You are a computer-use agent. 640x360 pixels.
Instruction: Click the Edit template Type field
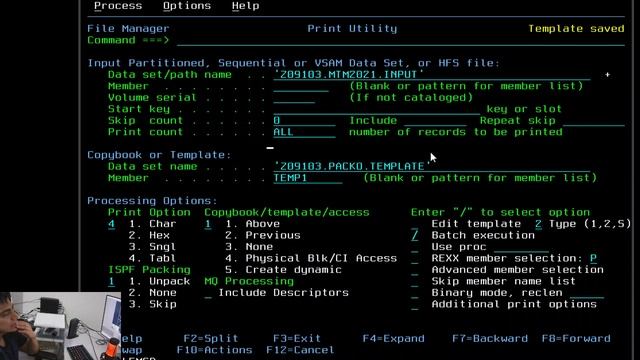(x=538, y=224)
